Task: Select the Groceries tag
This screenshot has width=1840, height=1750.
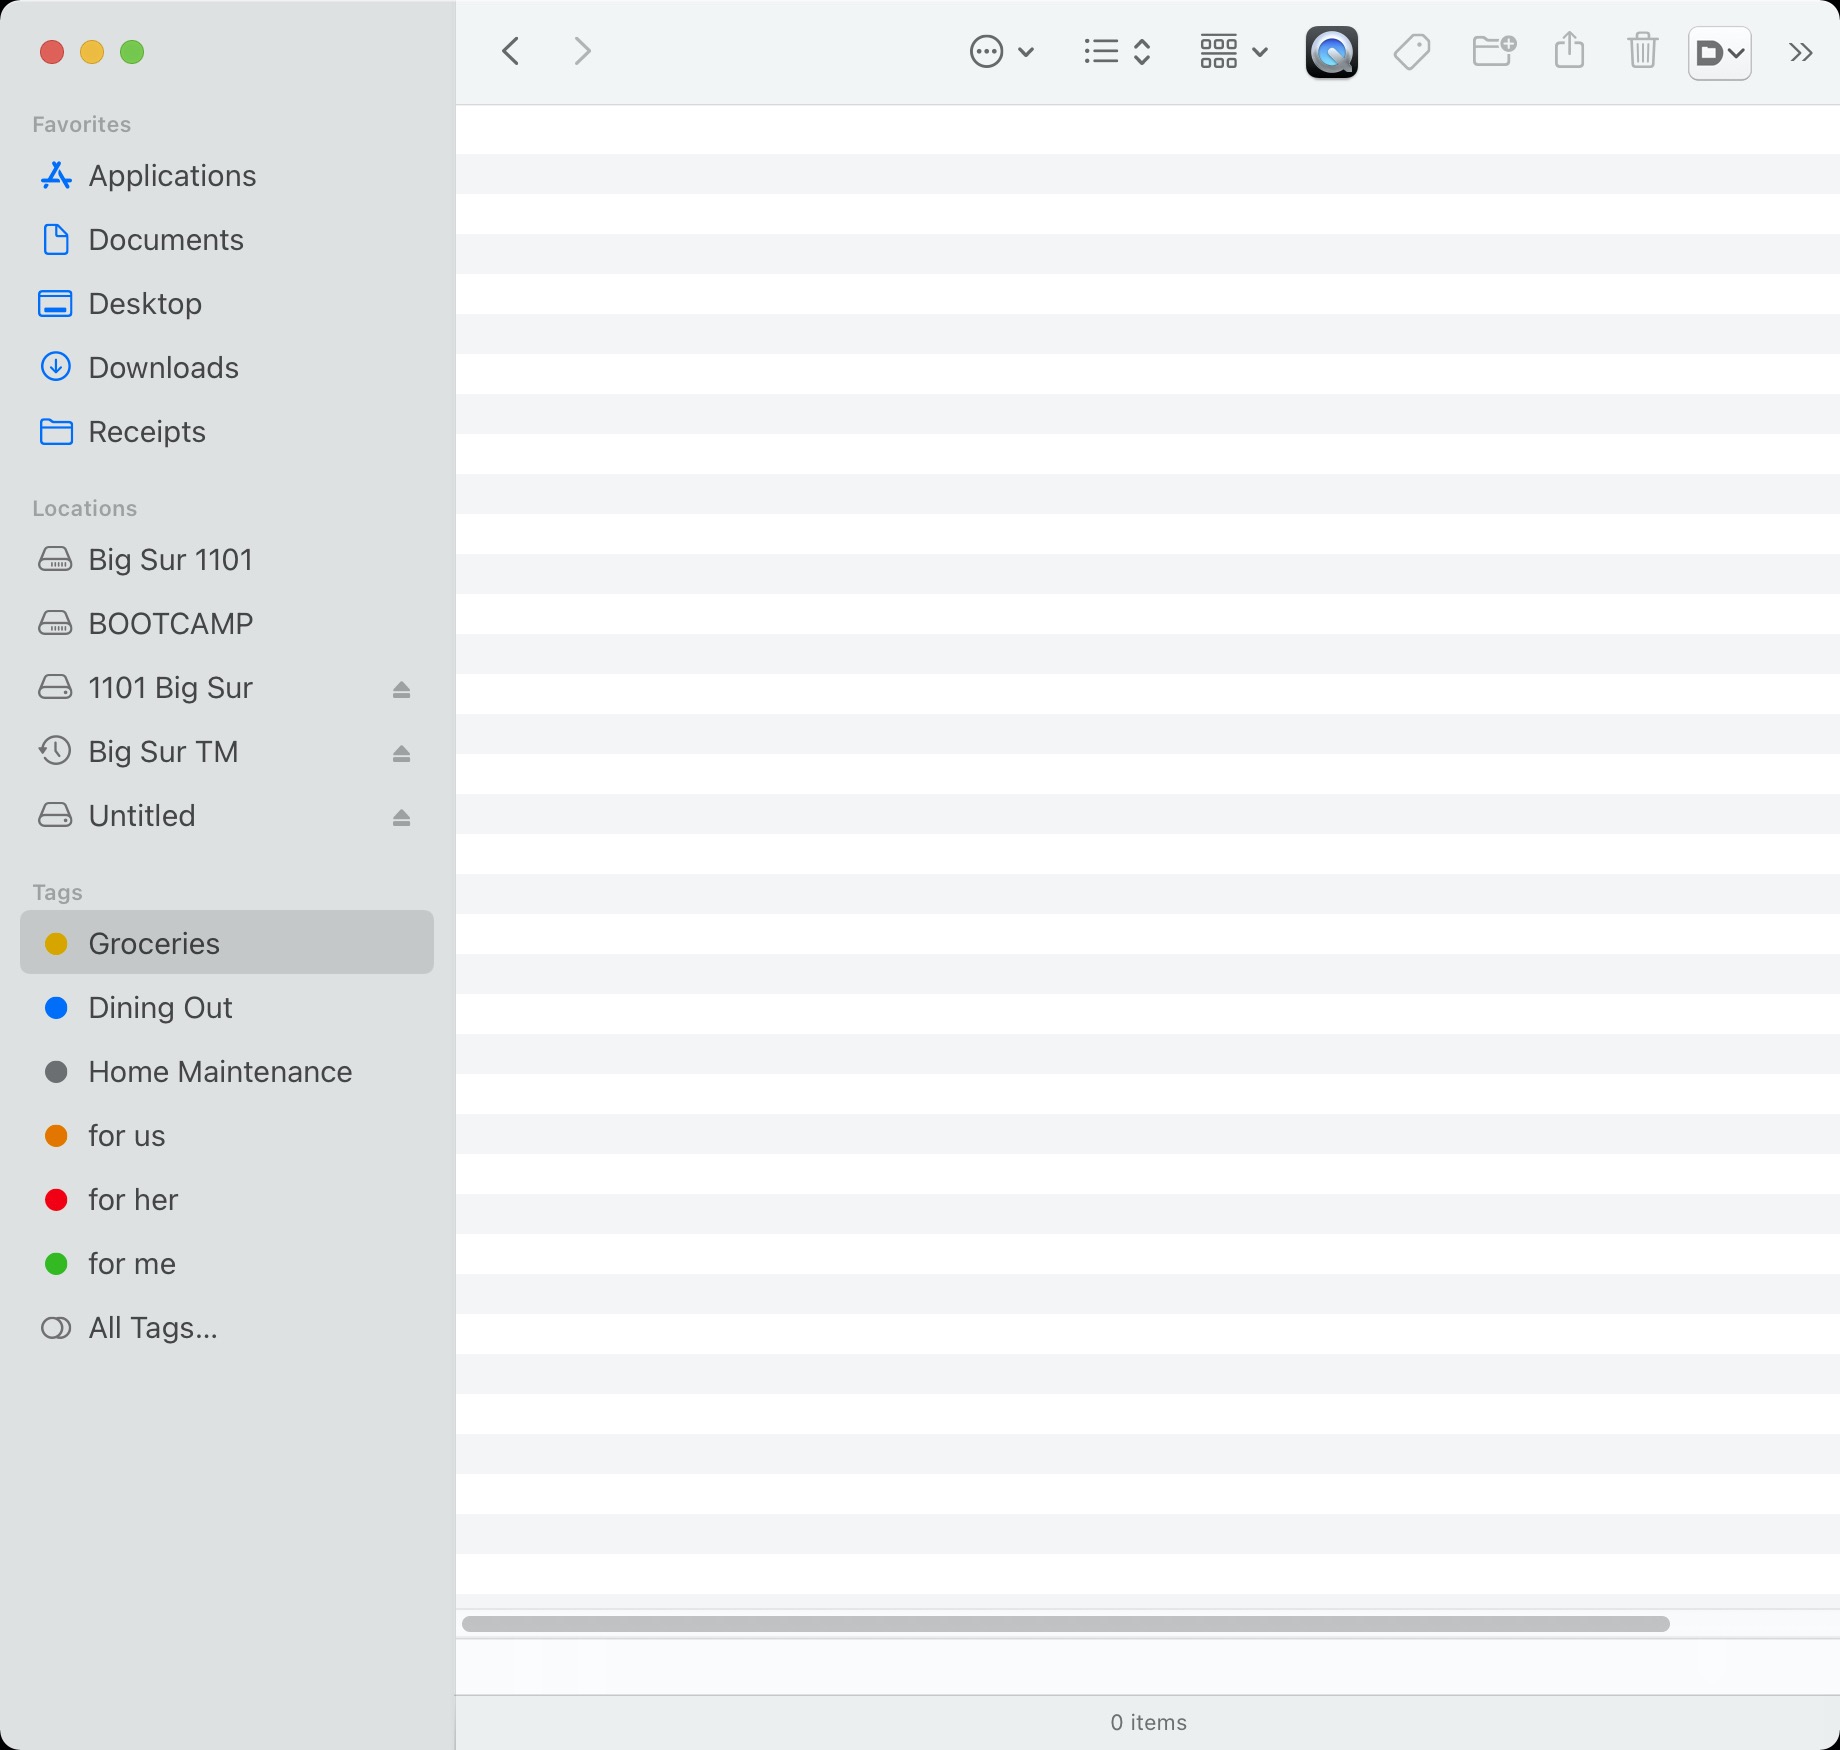Action: click(227, 942)
